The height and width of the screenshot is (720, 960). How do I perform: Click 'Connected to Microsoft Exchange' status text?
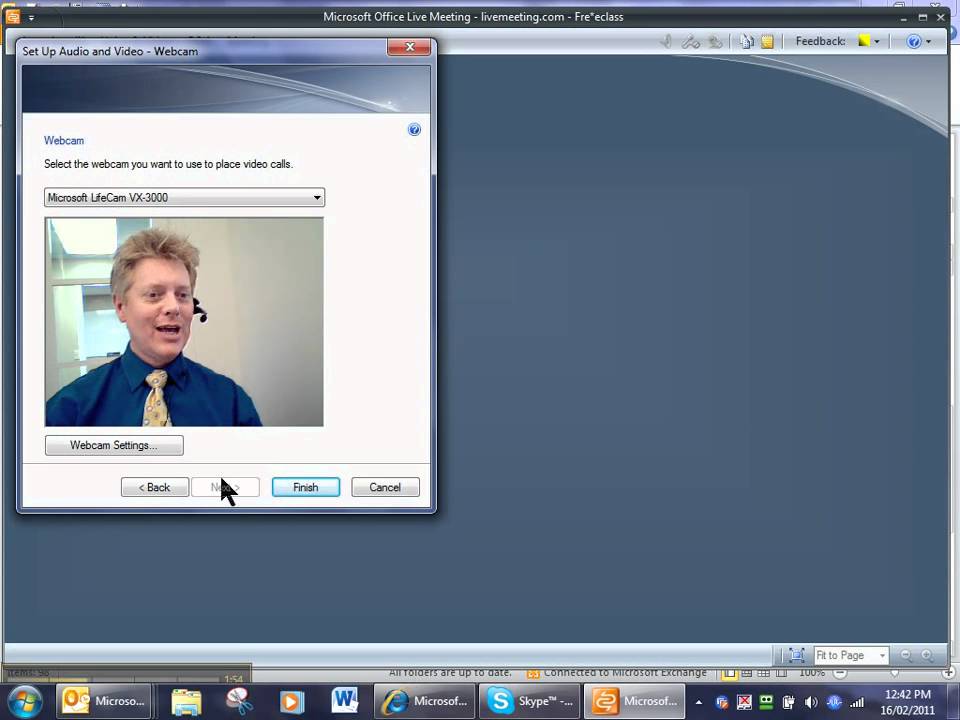[625, 672]
